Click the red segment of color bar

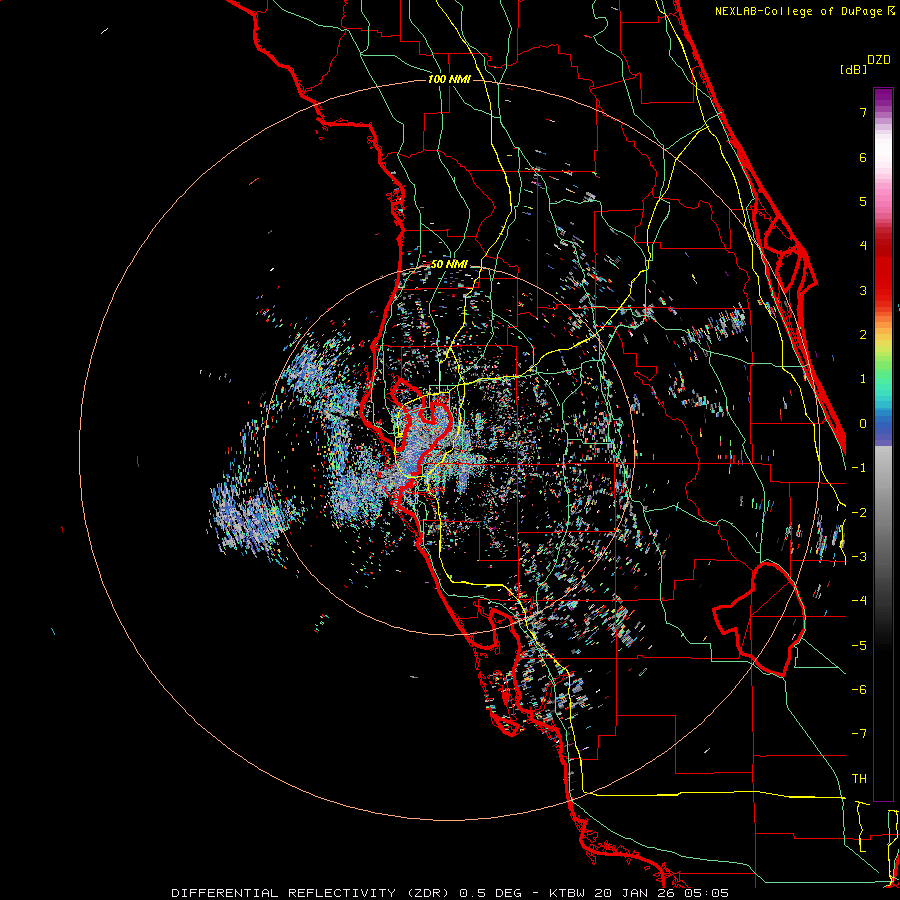point(883,270)
